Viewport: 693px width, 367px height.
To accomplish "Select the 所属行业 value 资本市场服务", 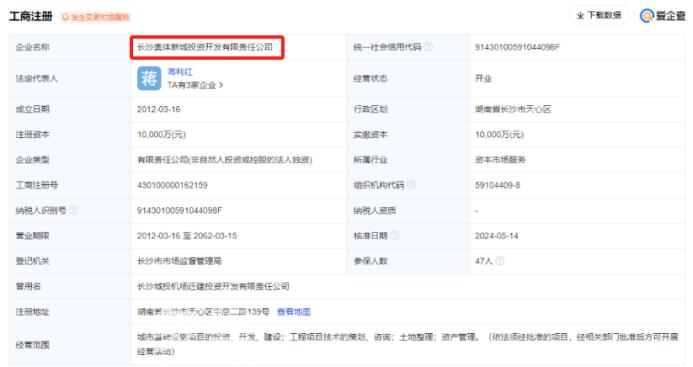I will 500,160.
